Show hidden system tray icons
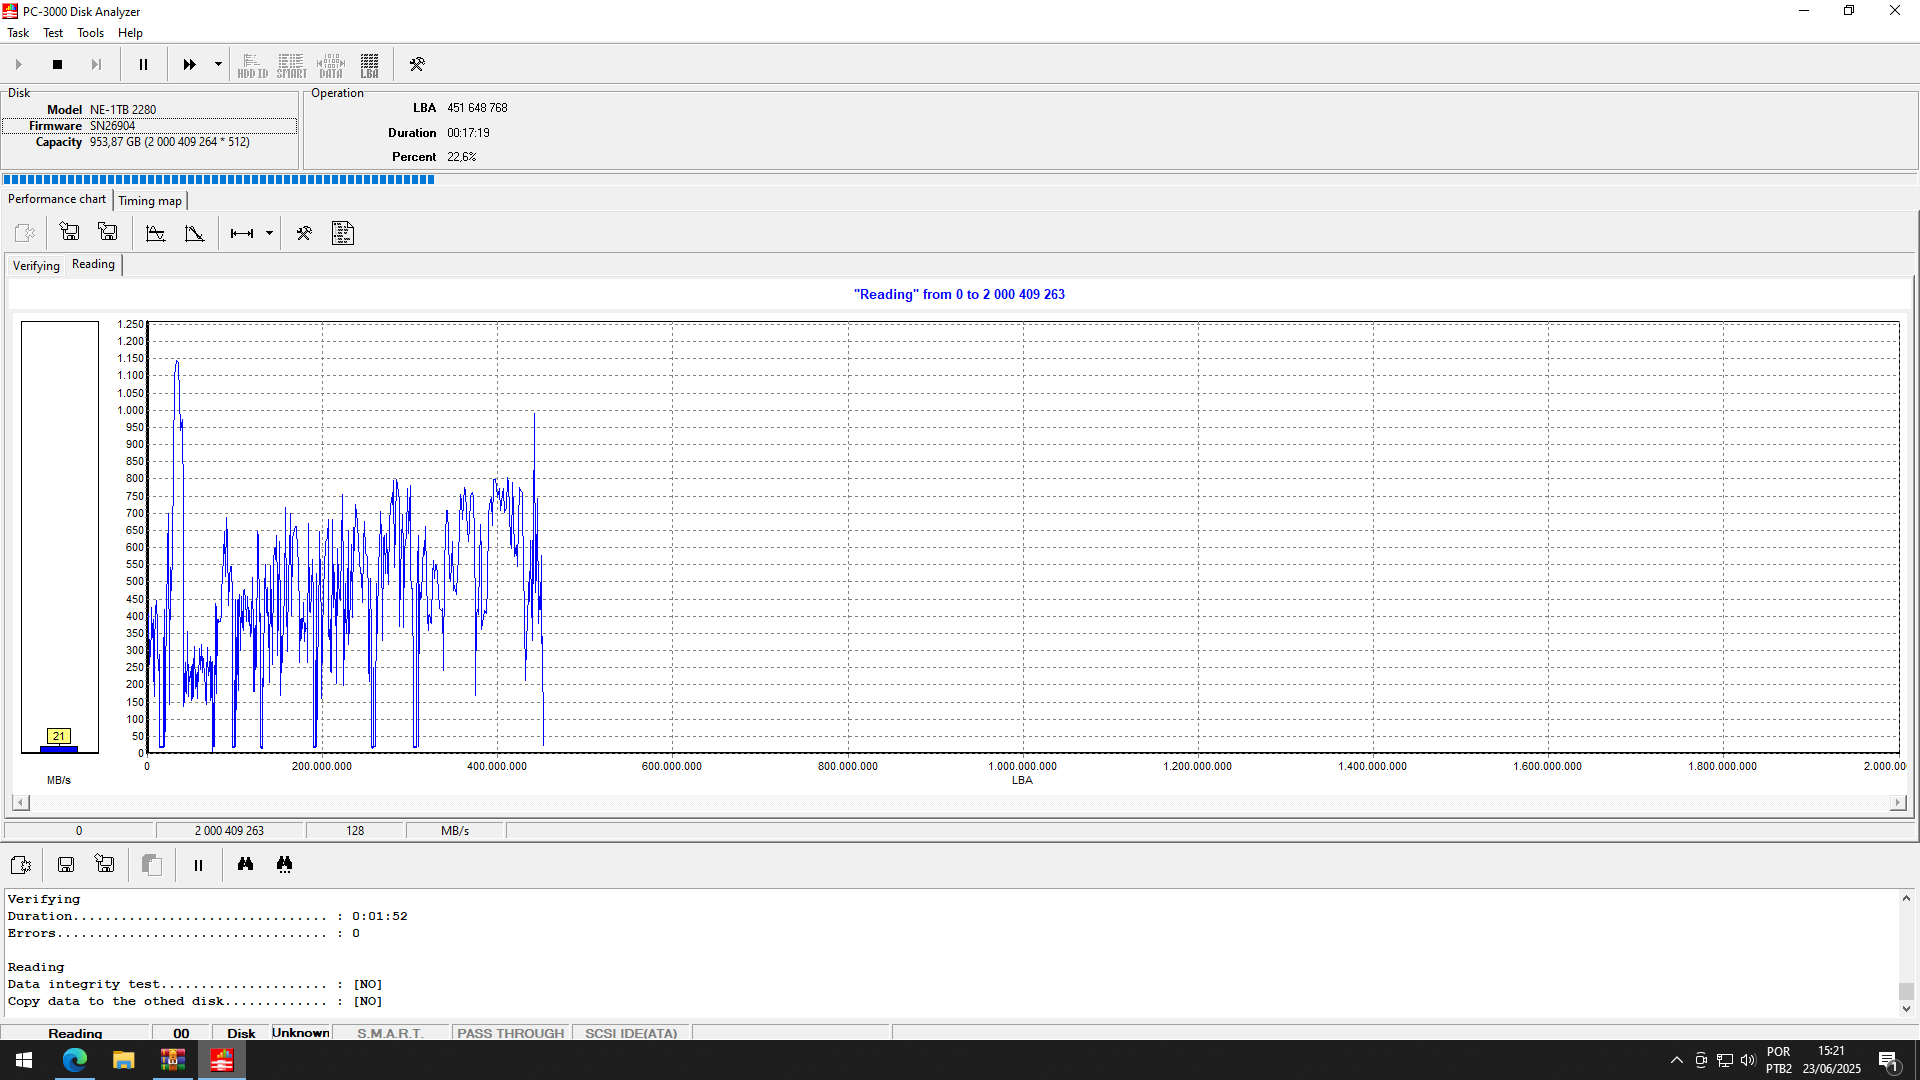The image size is (1920, 1080). (1676, 1060)
